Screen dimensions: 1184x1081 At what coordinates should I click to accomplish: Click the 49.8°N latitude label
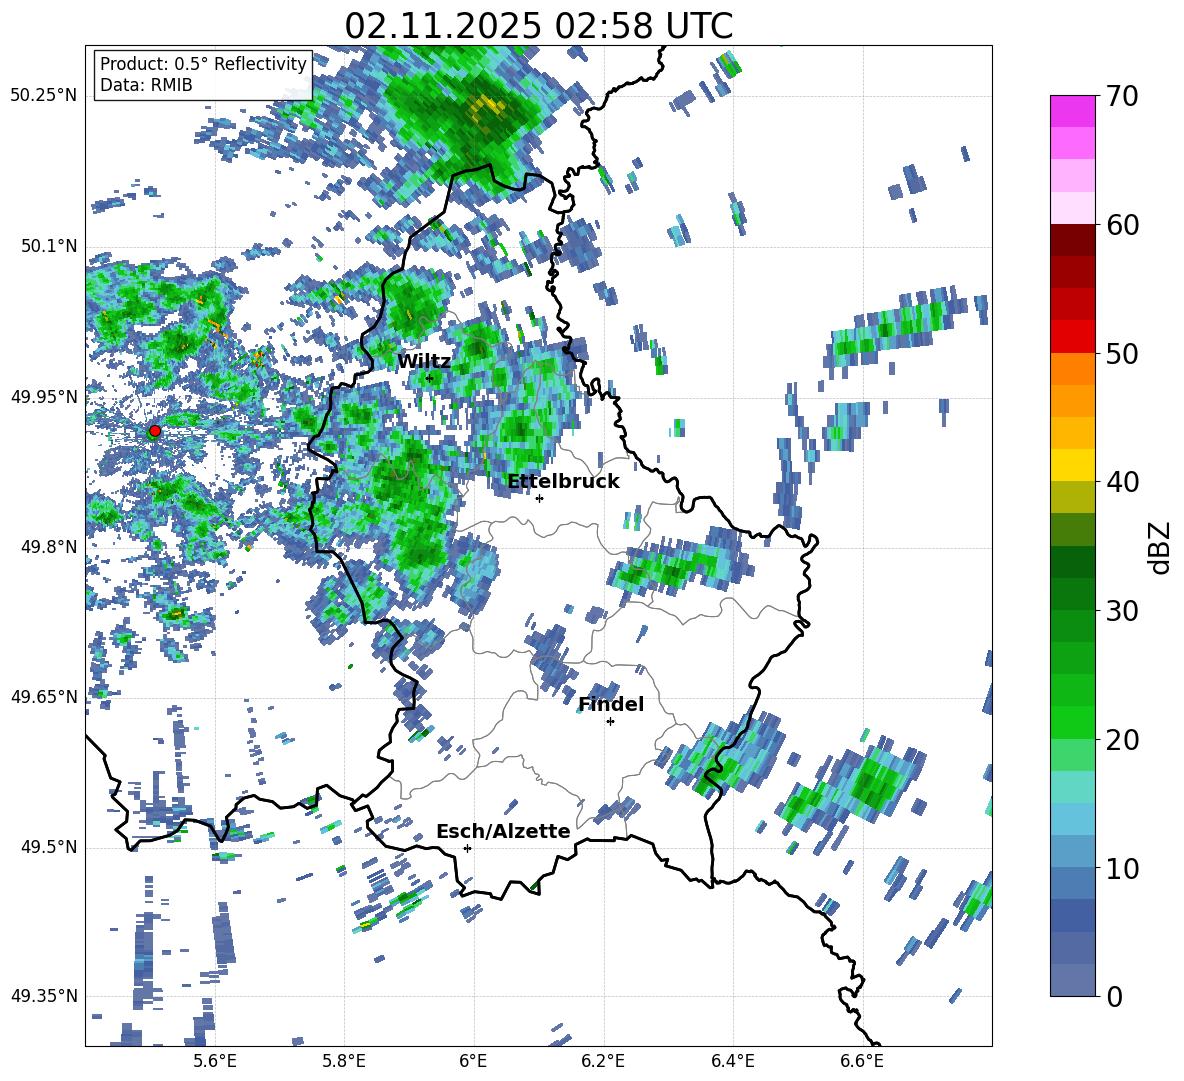(x=48, y=547)
